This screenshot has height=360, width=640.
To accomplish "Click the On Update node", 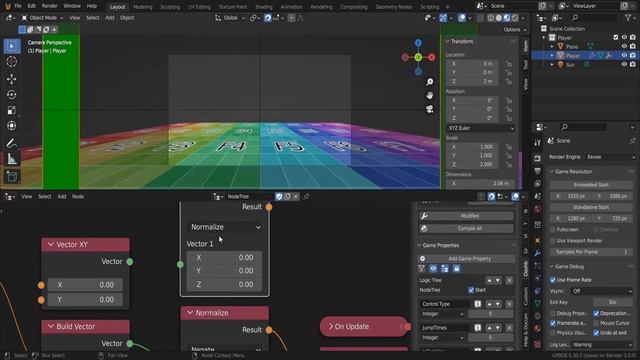I will pos(364,327).
